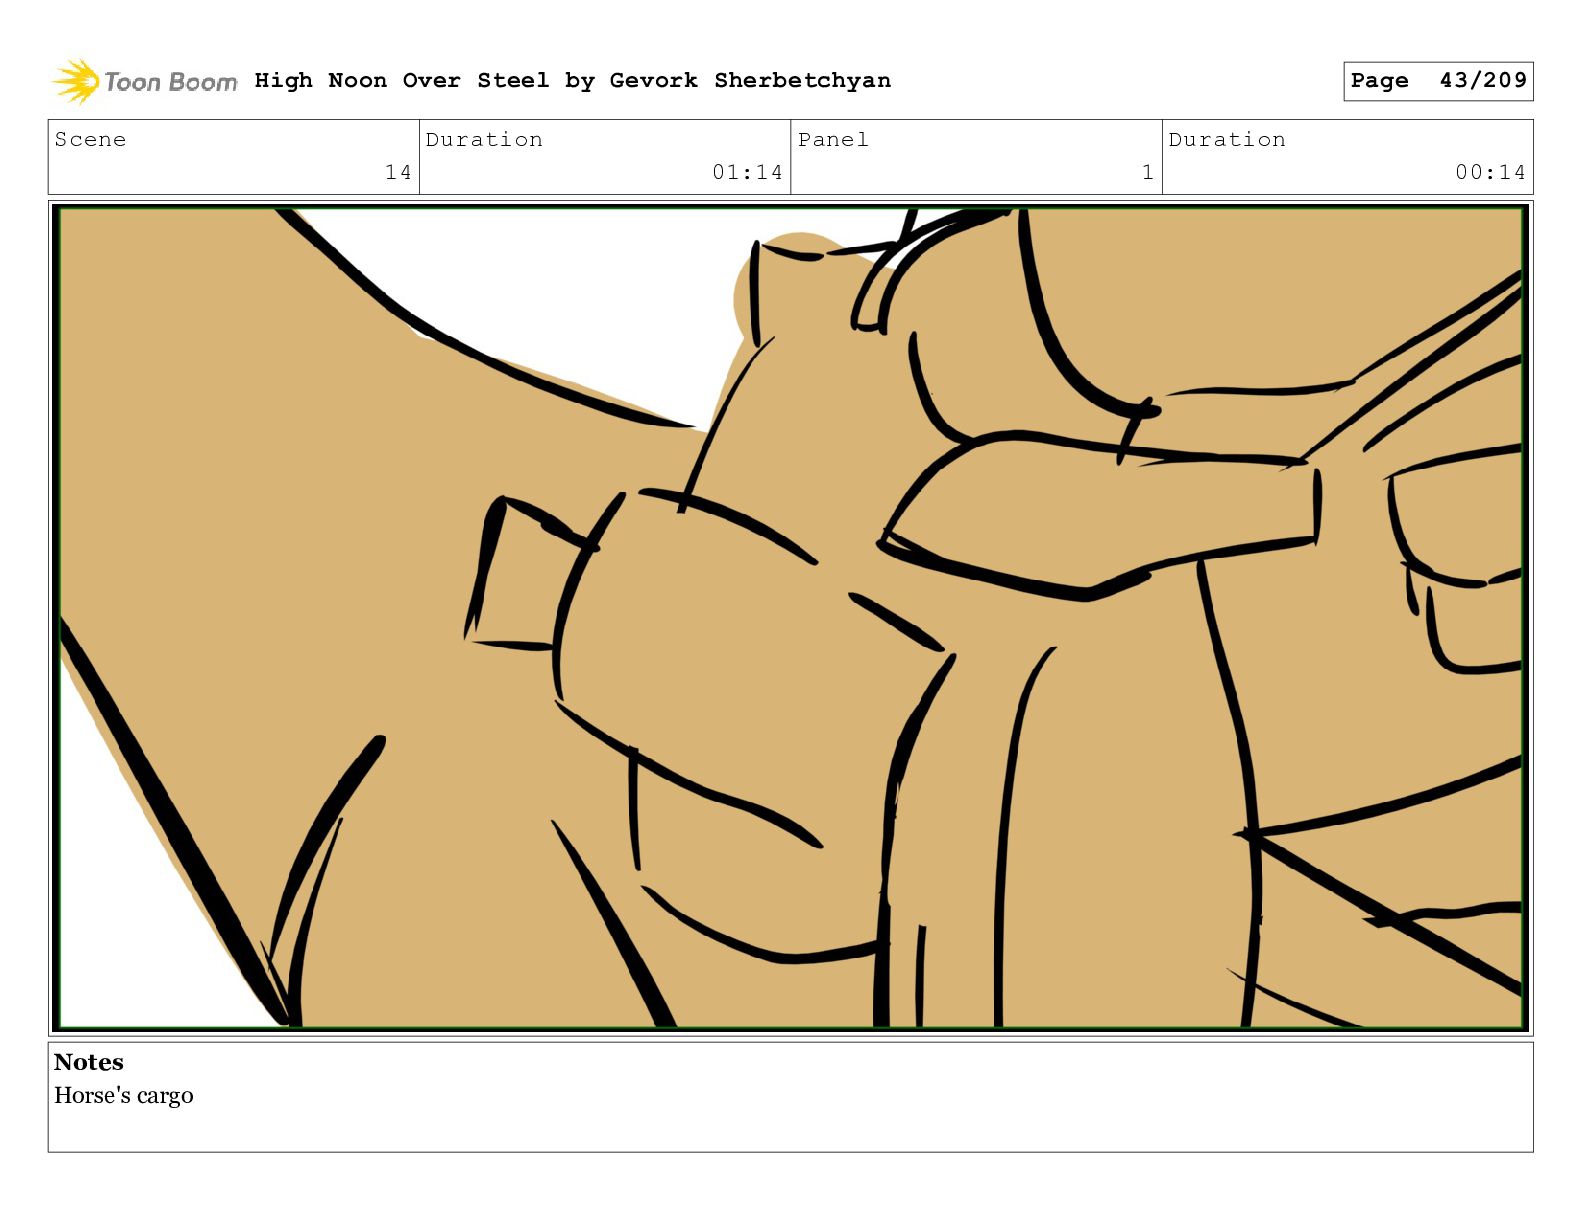
Task: Select the scene duration value '01:14'
Action: pos(747,172)
